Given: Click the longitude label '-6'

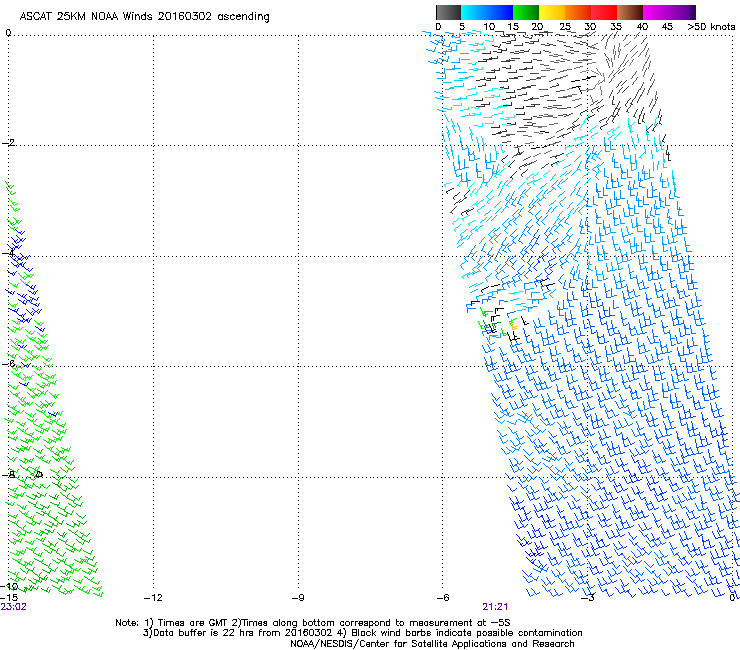Looking at the screenshot, I should tap(443, 598).
